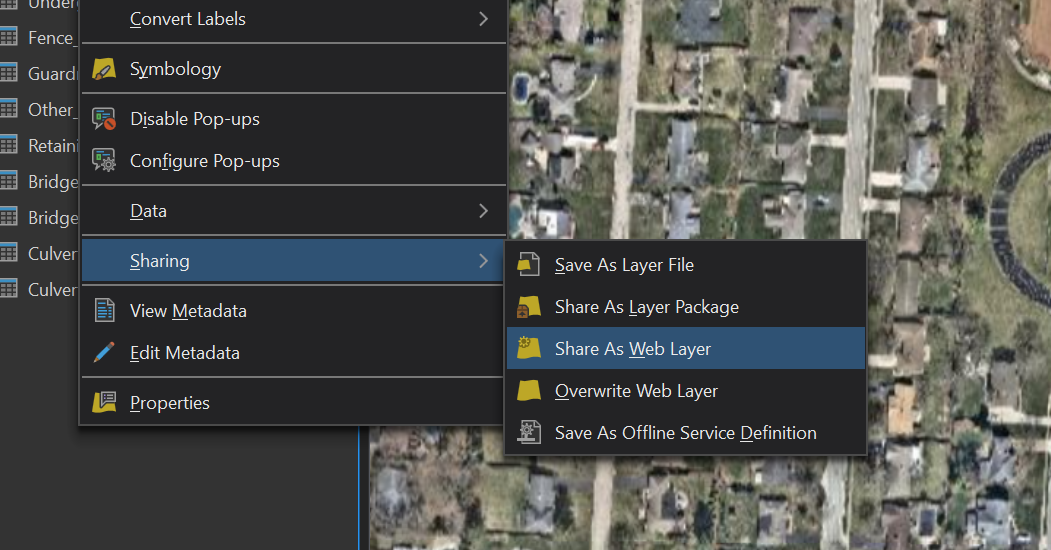Click the Save As Offline Service Definition icon
Viewport: 1051px width, 550px height.
pyautogui.click(x=528, y=433)
